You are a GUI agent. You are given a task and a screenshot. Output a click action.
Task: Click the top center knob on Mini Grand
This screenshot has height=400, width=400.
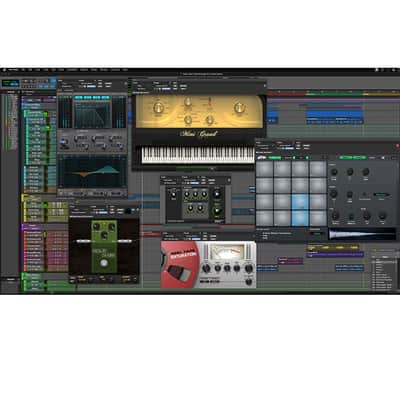click(188, 102)
